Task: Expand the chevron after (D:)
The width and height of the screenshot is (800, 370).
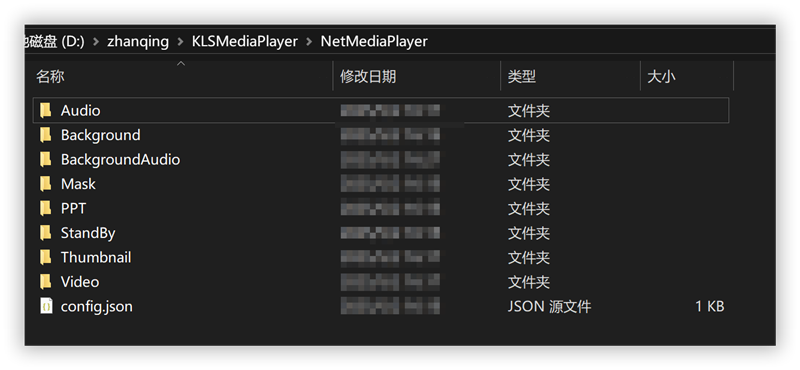Action: pyautogui.click(x=96, y=42)
